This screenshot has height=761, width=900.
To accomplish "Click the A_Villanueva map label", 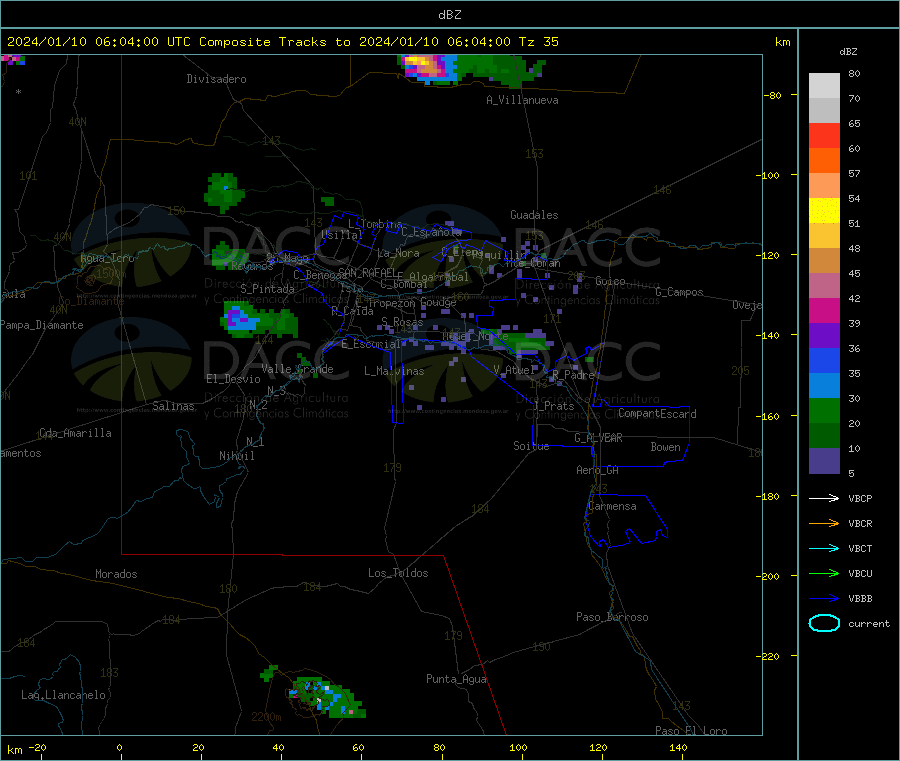I will point(522,100).
